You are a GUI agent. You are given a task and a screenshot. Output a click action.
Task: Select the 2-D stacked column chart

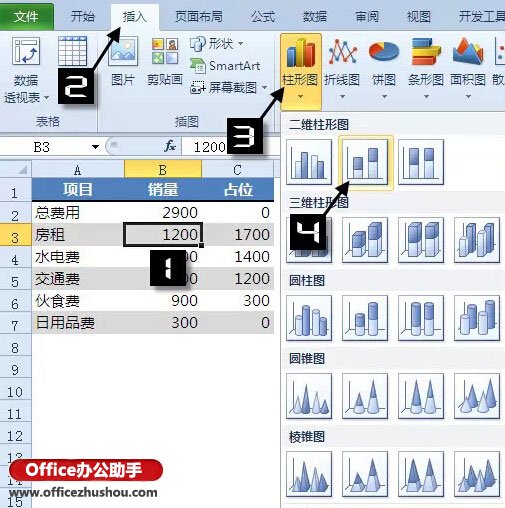365,162
